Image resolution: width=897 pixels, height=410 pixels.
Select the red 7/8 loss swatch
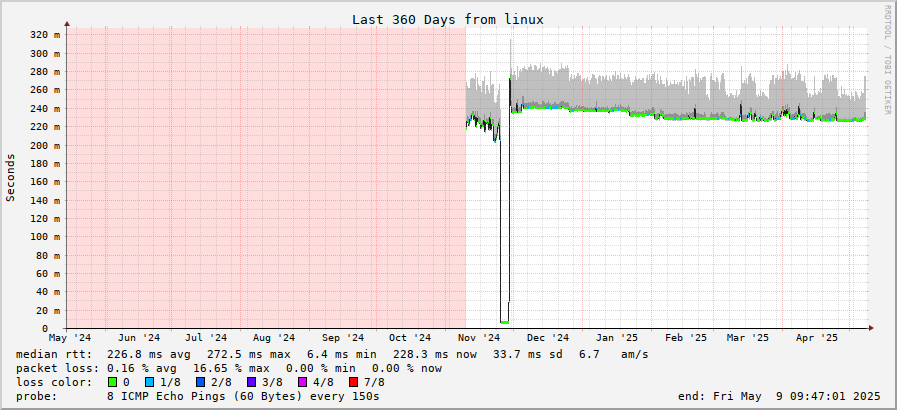[x=354, y=382]
